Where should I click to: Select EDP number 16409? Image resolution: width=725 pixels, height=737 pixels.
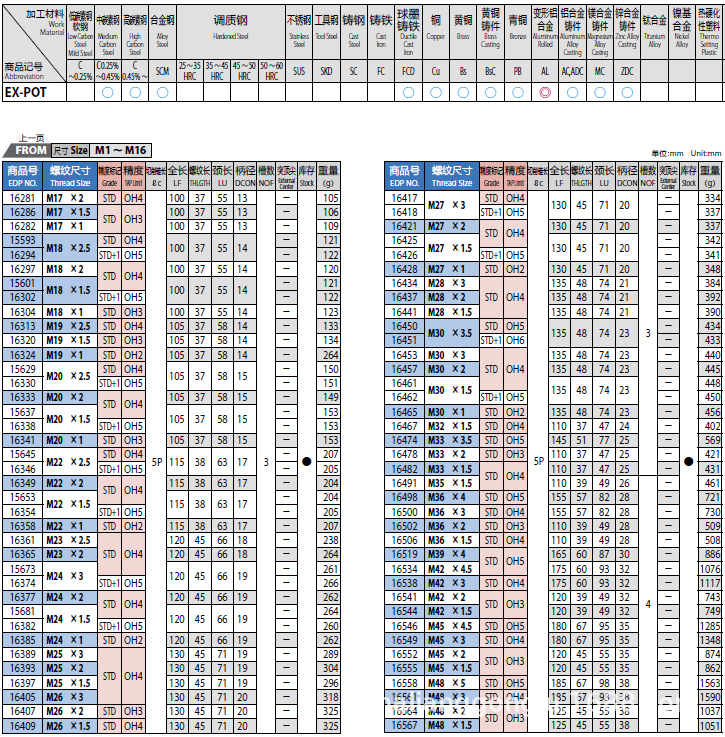tap(23, 726)
